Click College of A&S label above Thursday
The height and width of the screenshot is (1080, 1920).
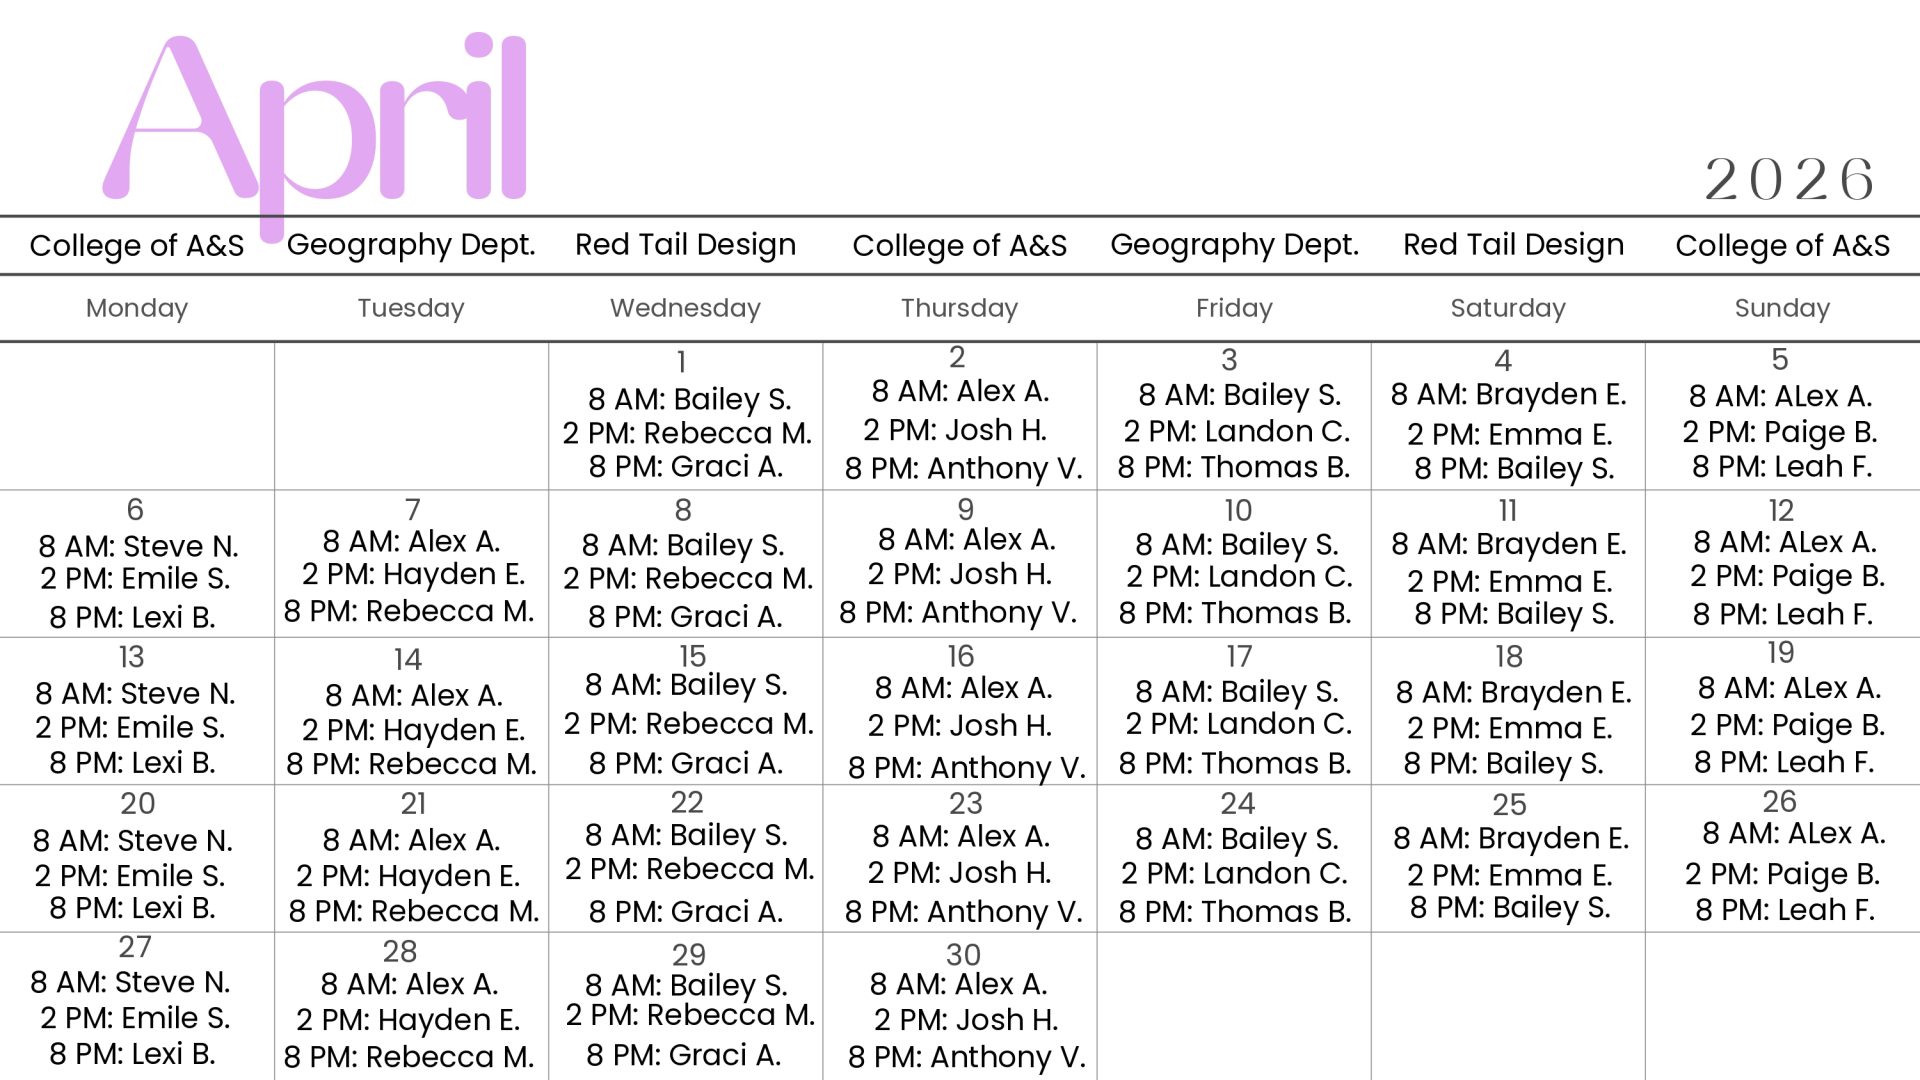[959, 246]
